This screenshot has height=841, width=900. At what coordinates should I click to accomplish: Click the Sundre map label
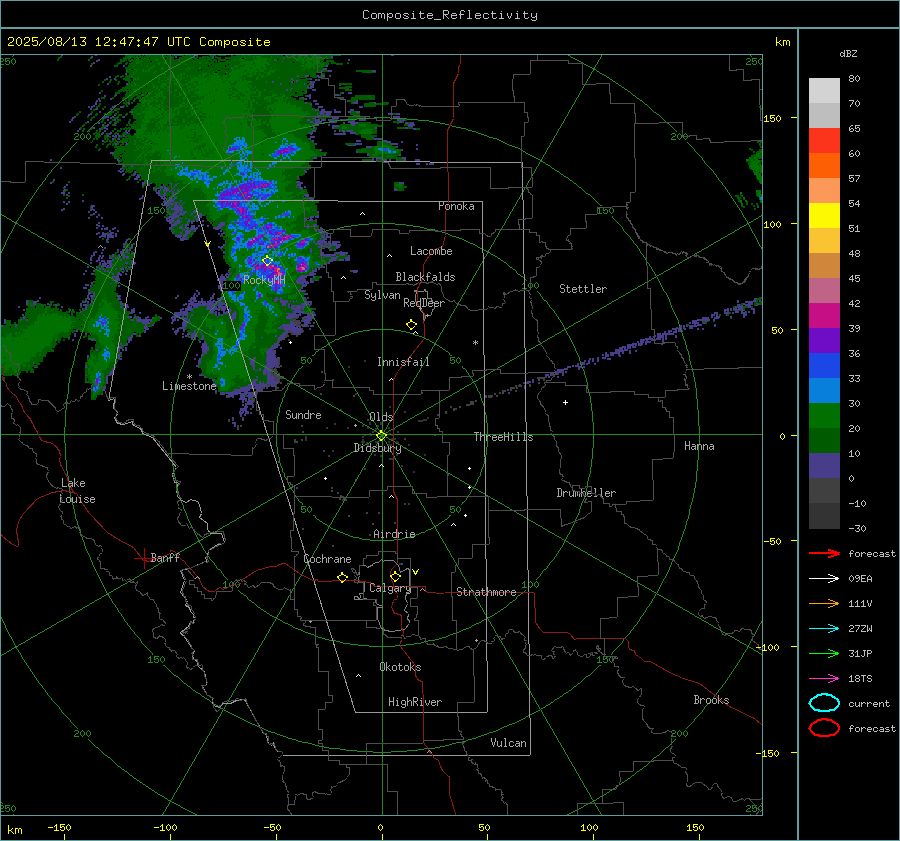pos(303,415)
